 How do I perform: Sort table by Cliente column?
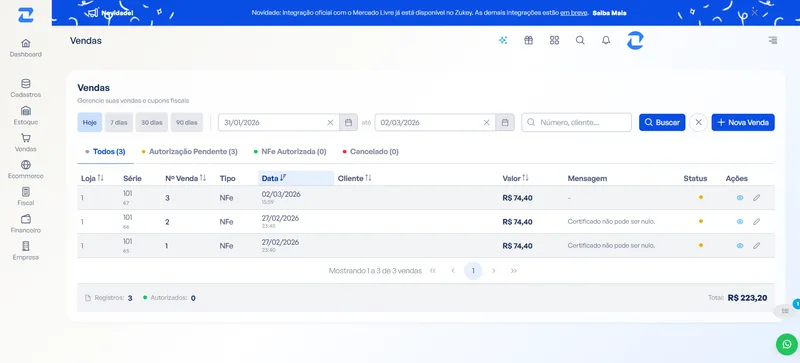(x=355, y=178)
